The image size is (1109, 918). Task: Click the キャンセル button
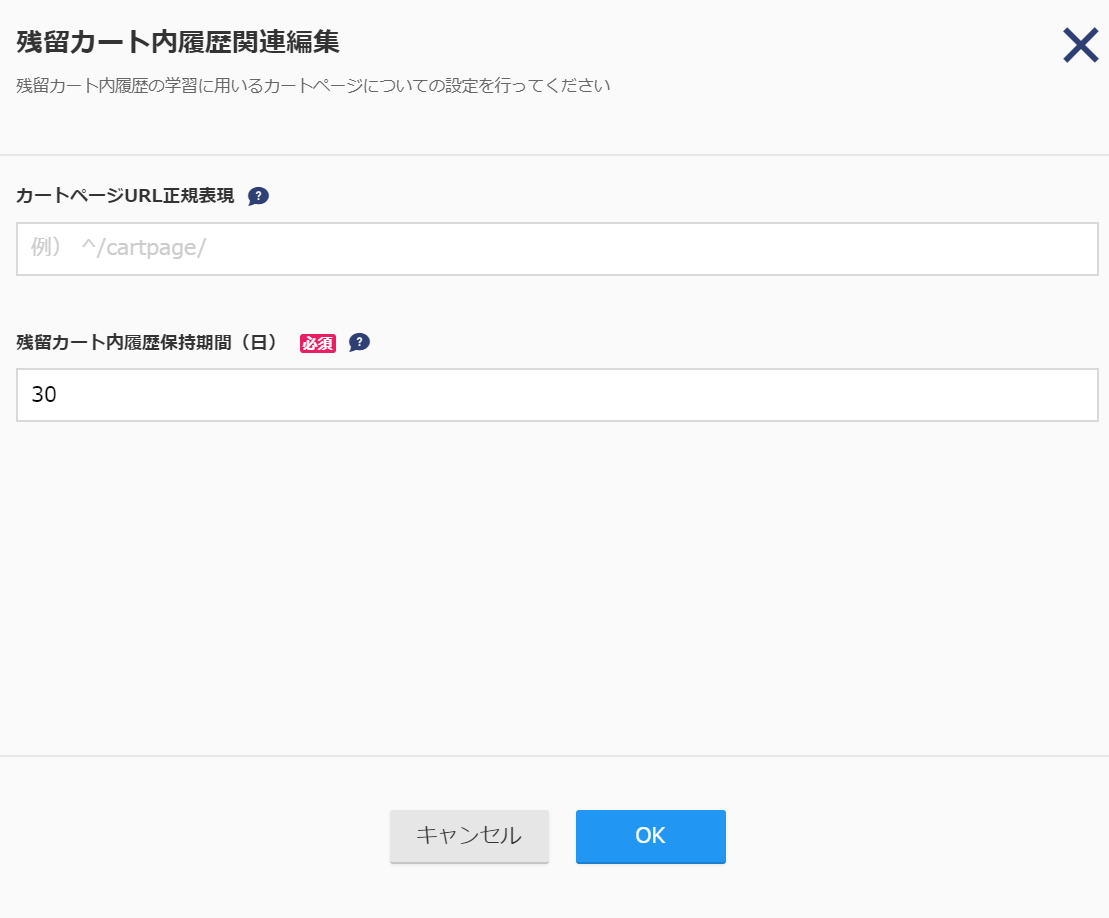tap(470, 836)
